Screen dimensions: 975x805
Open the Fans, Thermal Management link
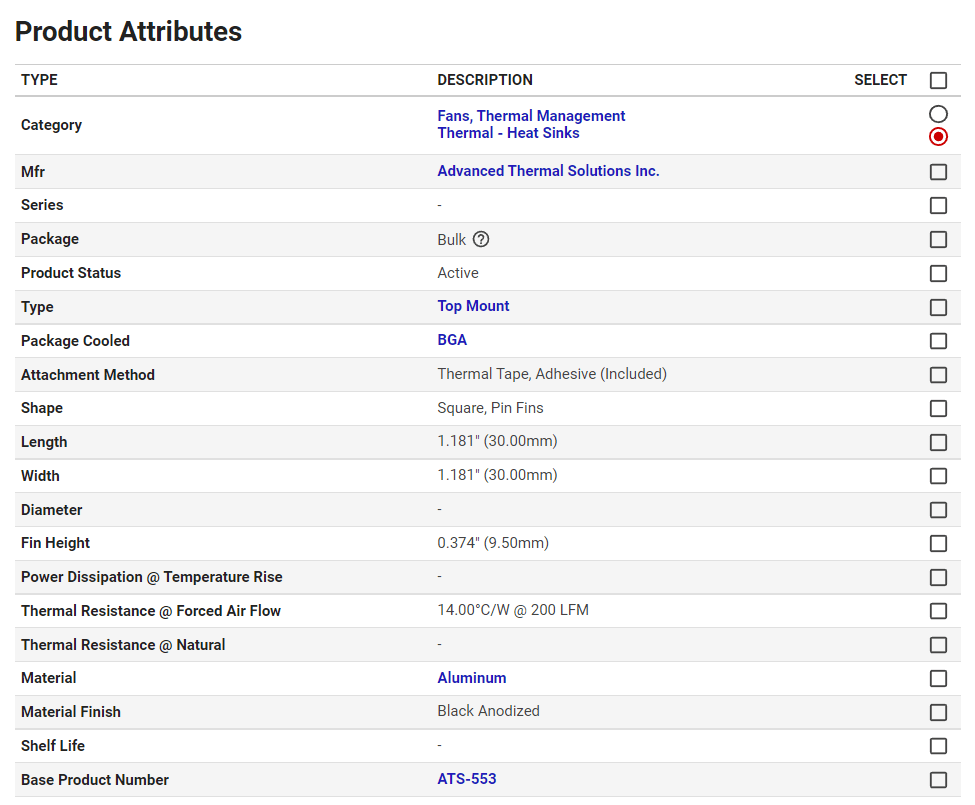[x=531, y=116]
